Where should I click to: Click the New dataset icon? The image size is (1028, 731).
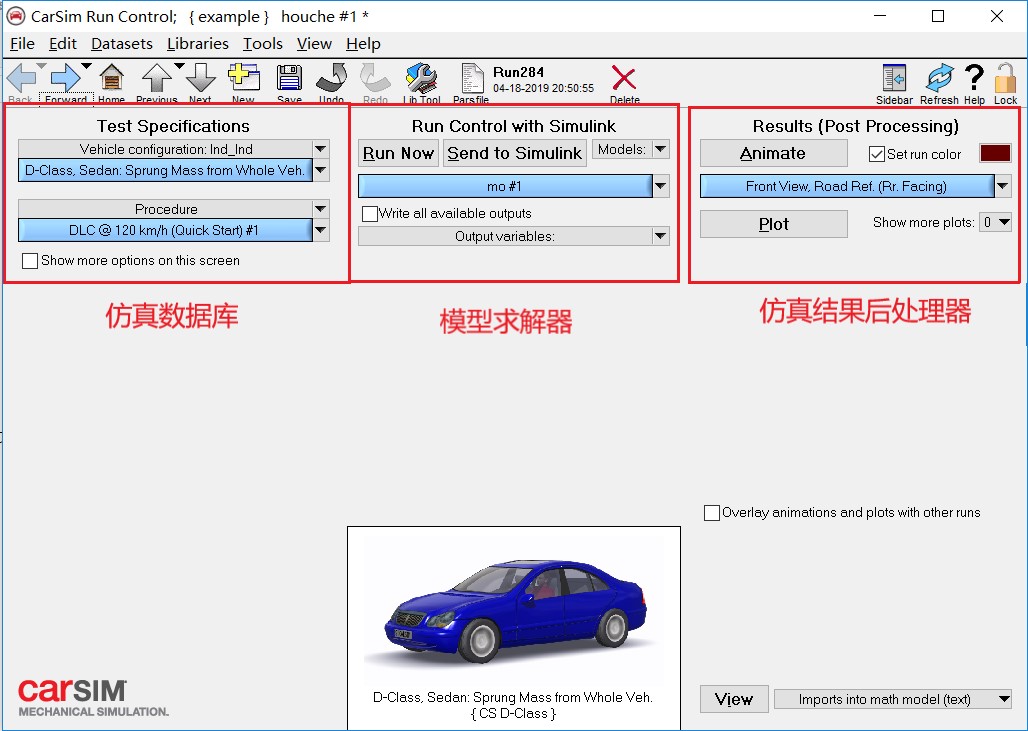click(242, 80)
